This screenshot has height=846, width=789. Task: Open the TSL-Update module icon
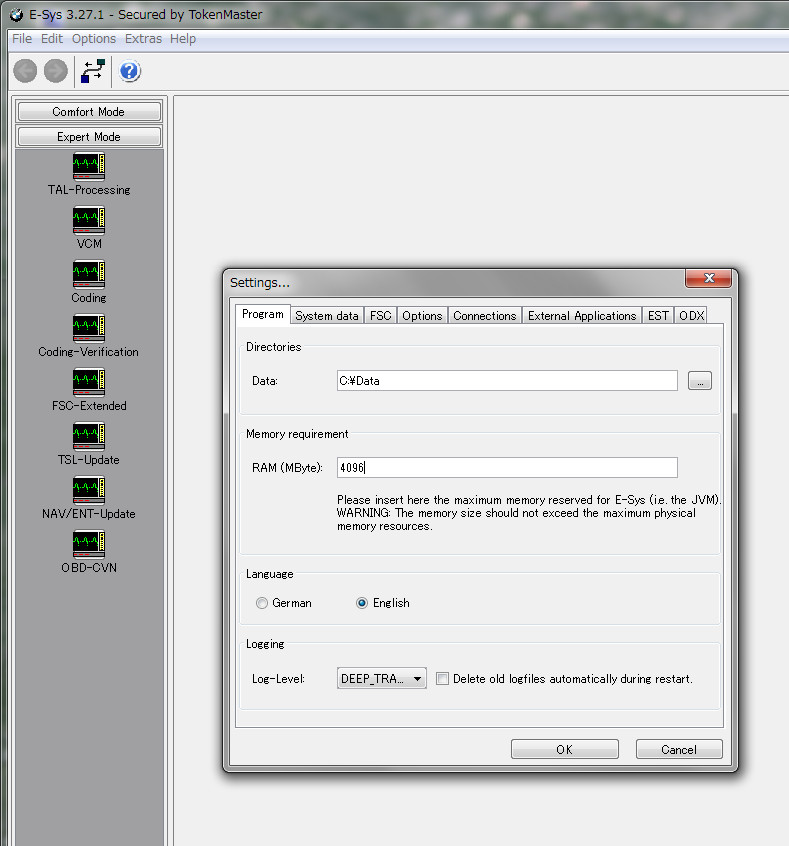pyautogui.click(x=89, y=436)
